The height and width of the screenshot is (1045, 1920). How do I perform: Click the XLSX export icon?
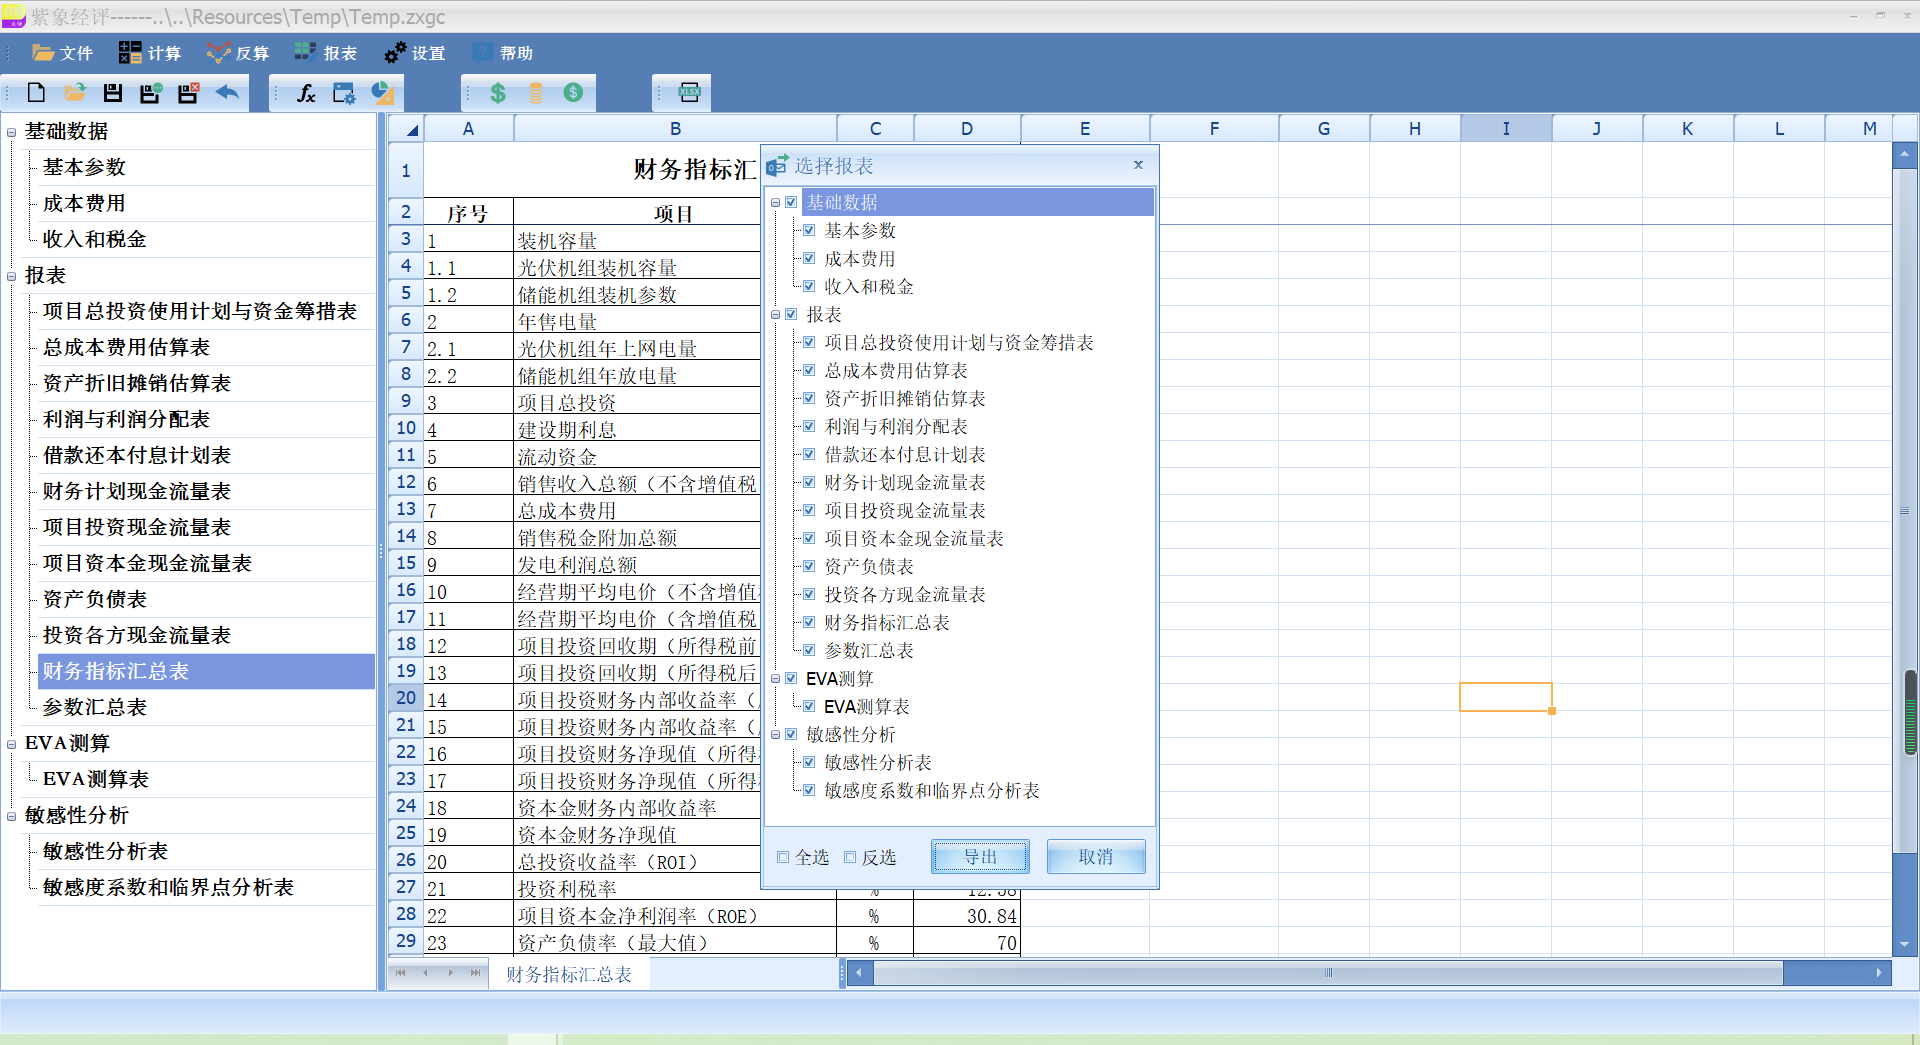690,93
